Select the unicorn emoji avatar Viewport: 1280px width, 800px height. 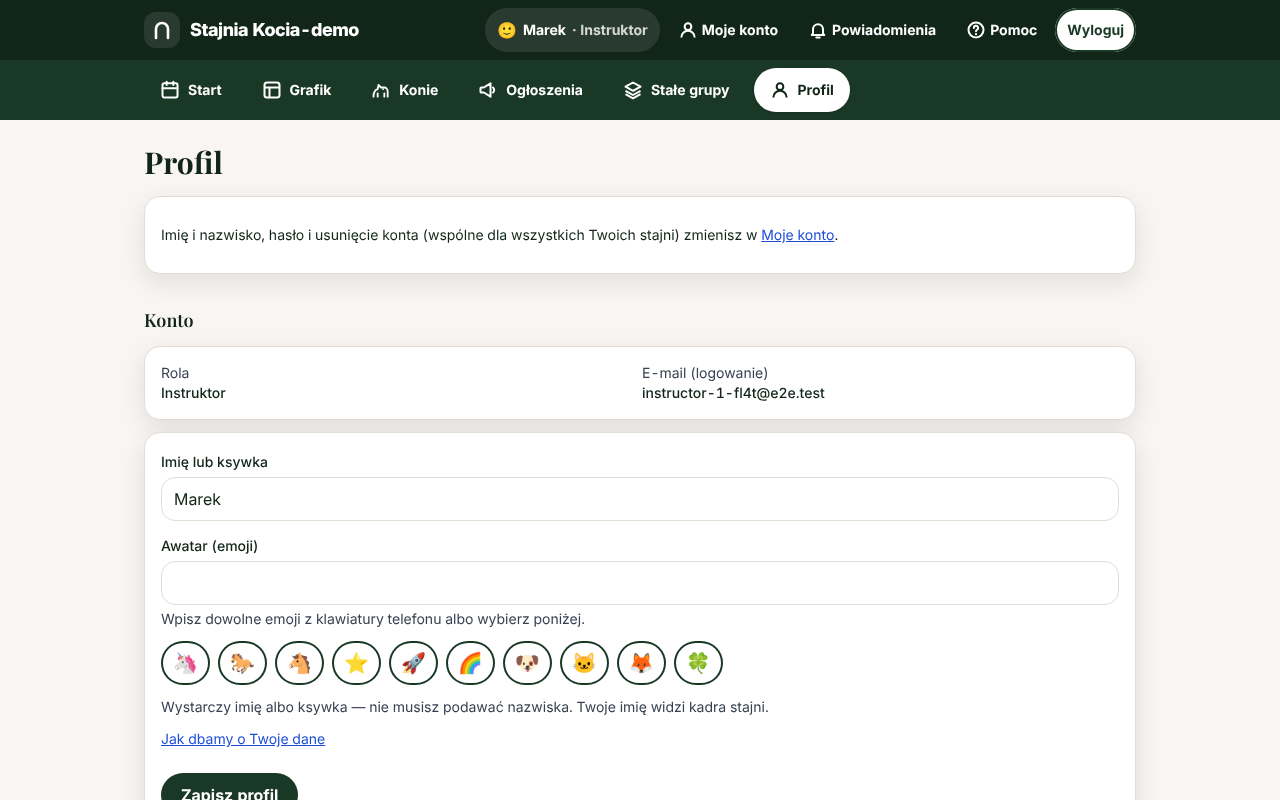coord(185,663)
